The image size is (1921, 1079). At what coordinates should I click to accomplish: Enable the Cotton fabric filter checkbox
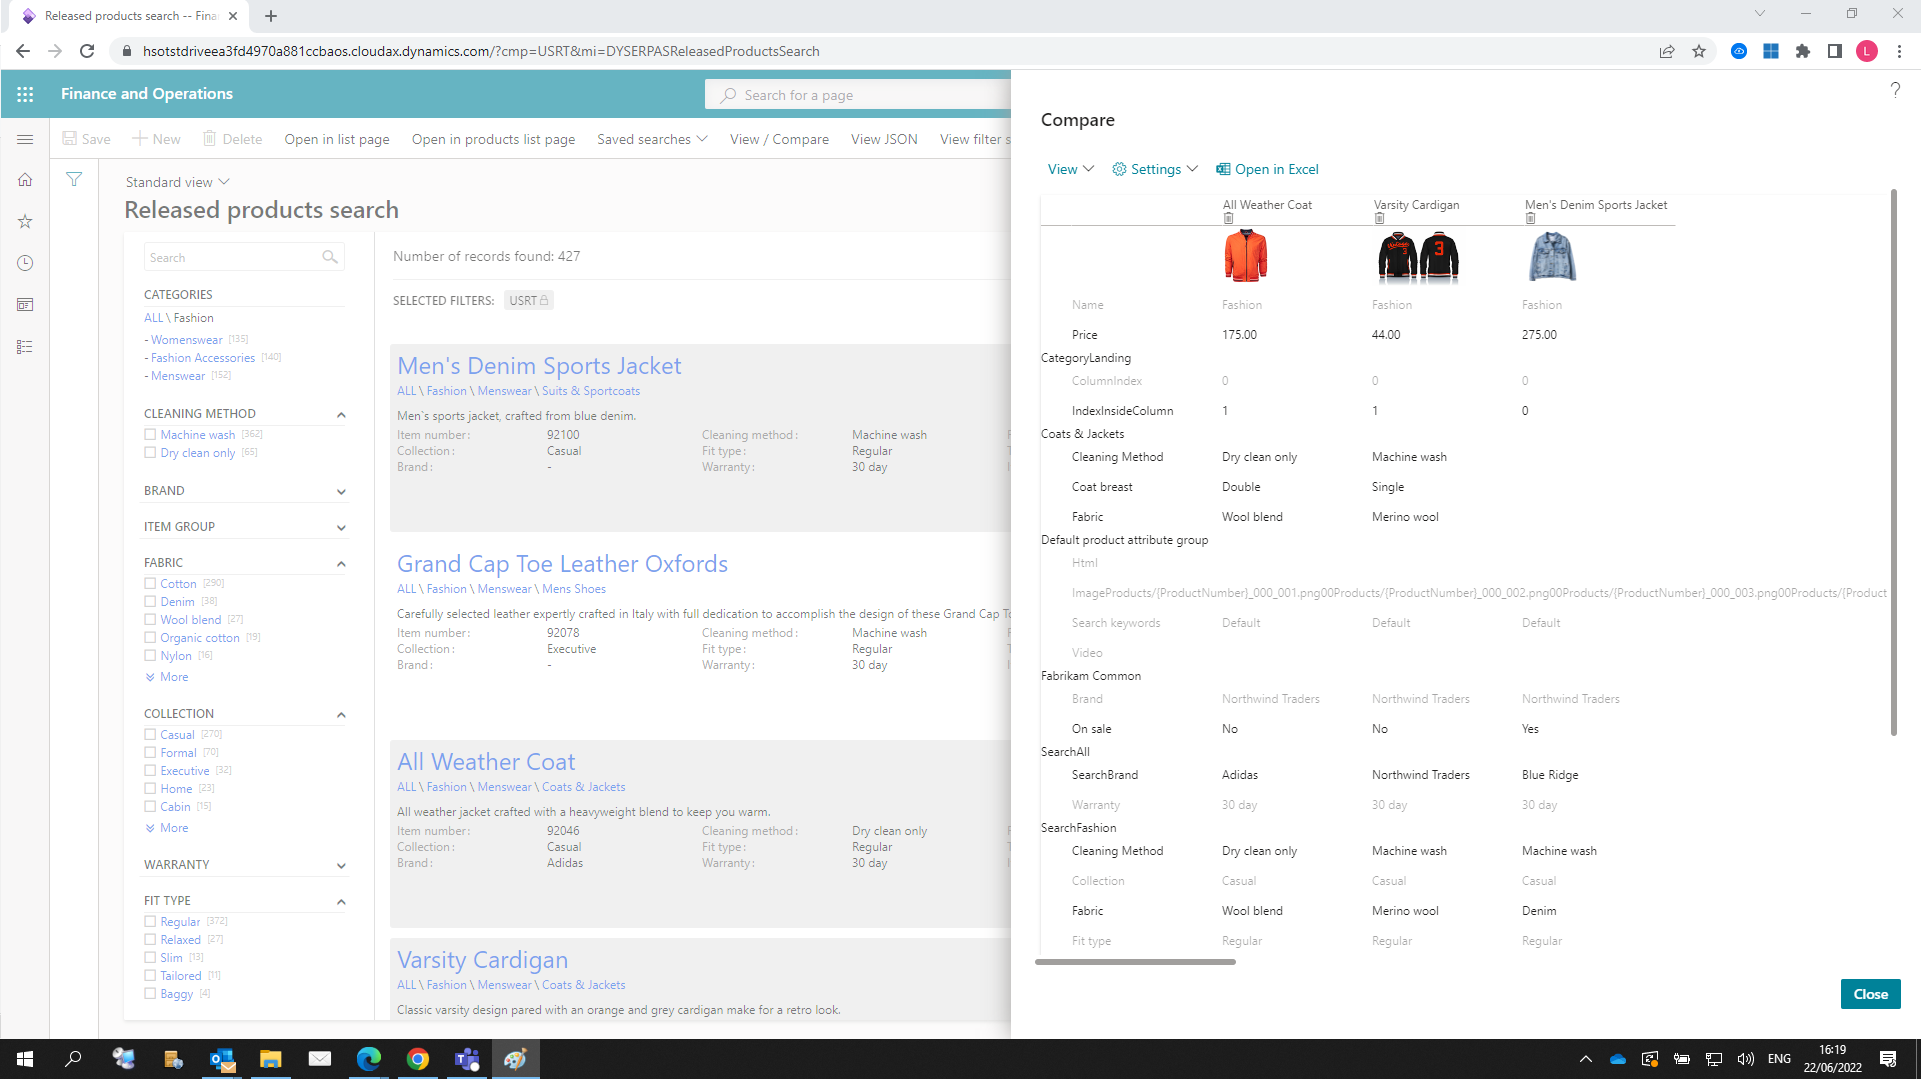[150, 584]
